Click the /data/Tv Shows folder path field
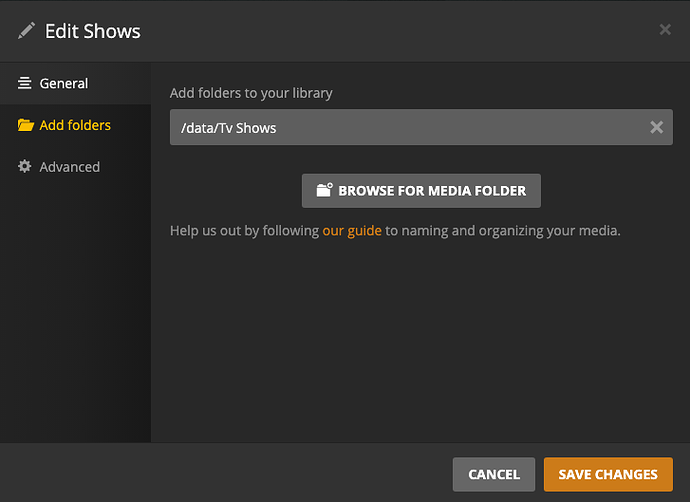This screenshot has width=690, height=502. click(x=400, y=127)
